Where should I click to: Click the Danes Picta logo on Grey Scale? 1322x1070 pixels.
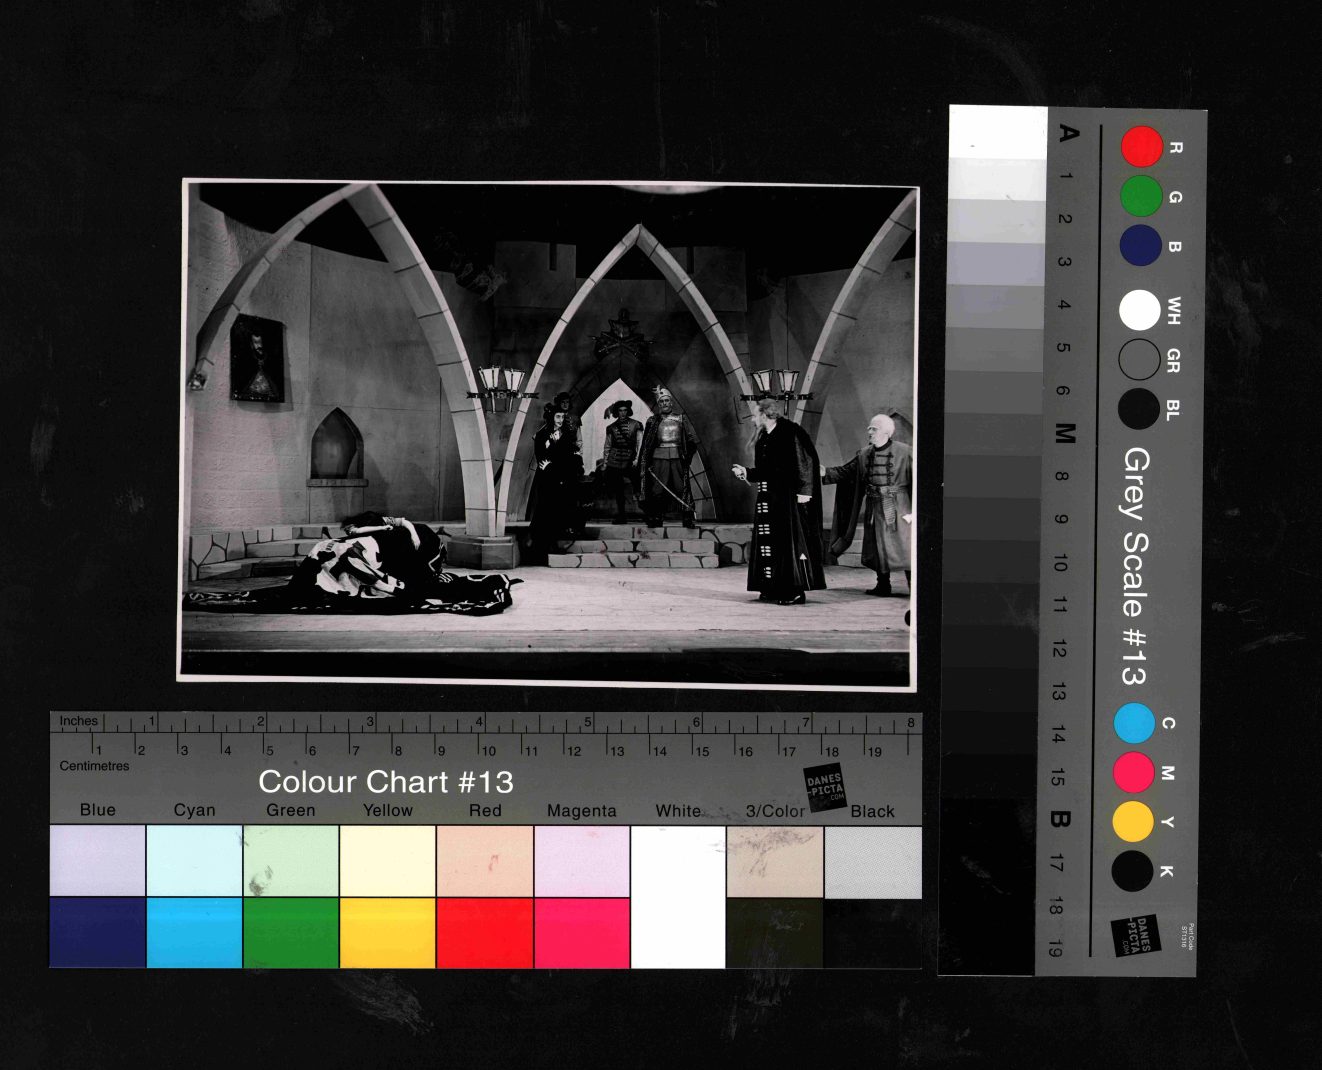tap(1135, 936)
